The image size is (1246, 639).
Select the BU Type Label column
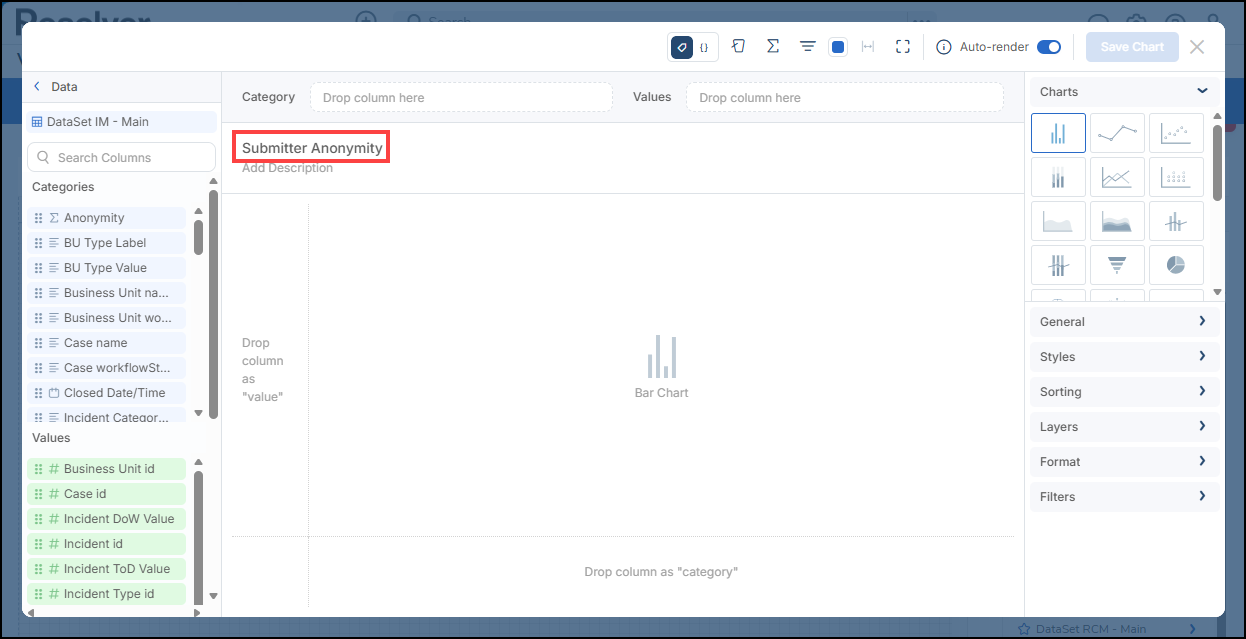106,243
